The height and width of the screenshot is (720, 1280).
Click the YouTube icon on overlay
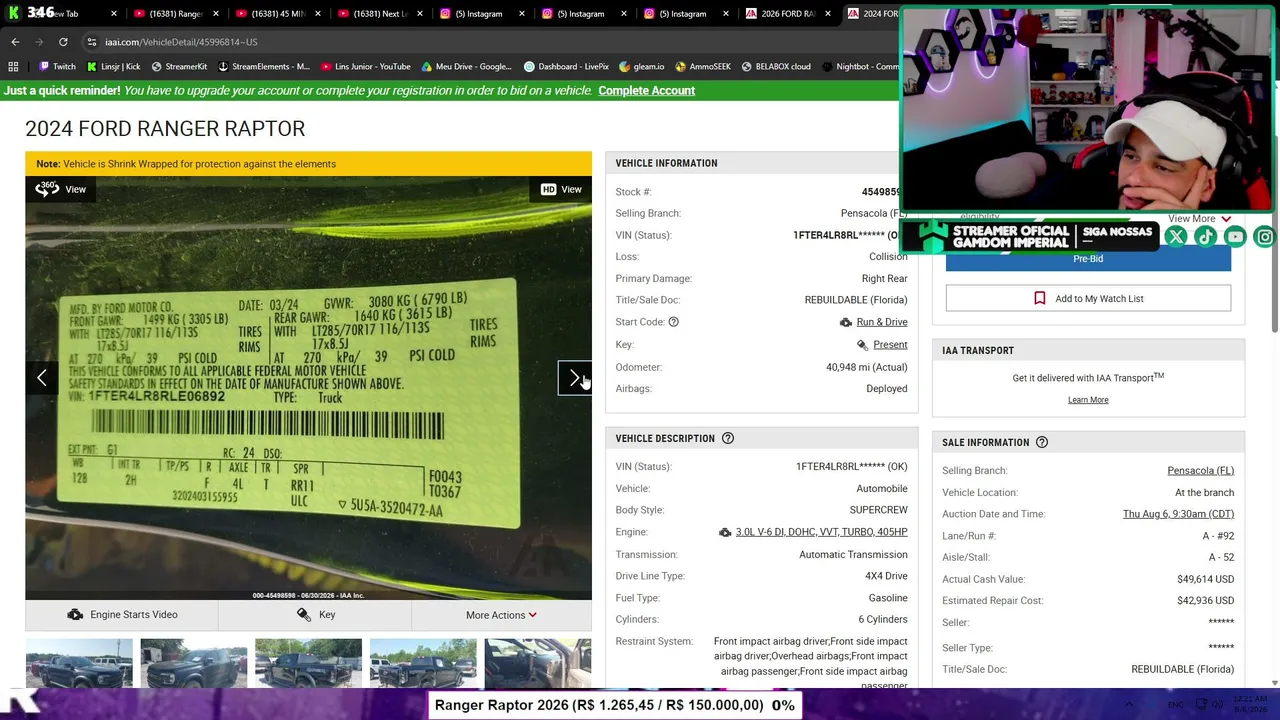(x=1236, y=237)
